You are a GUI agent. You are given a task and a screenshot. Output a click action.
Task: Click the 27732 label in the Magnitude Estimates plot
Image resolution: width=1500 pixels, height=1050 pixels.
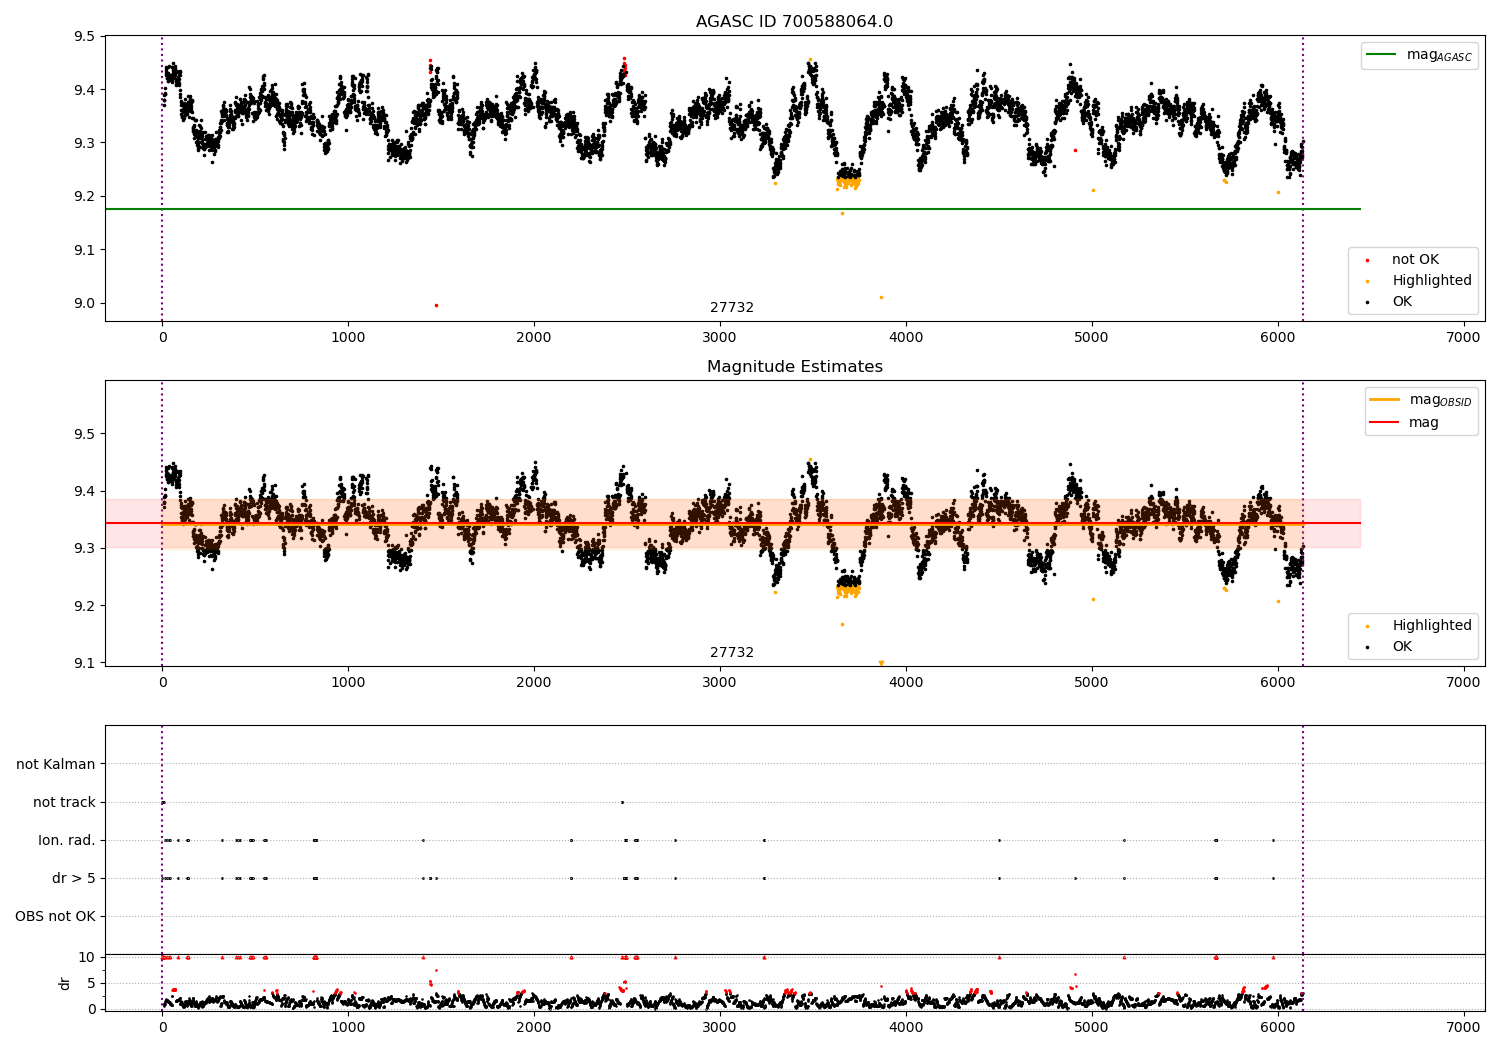(x=732, y=653)
